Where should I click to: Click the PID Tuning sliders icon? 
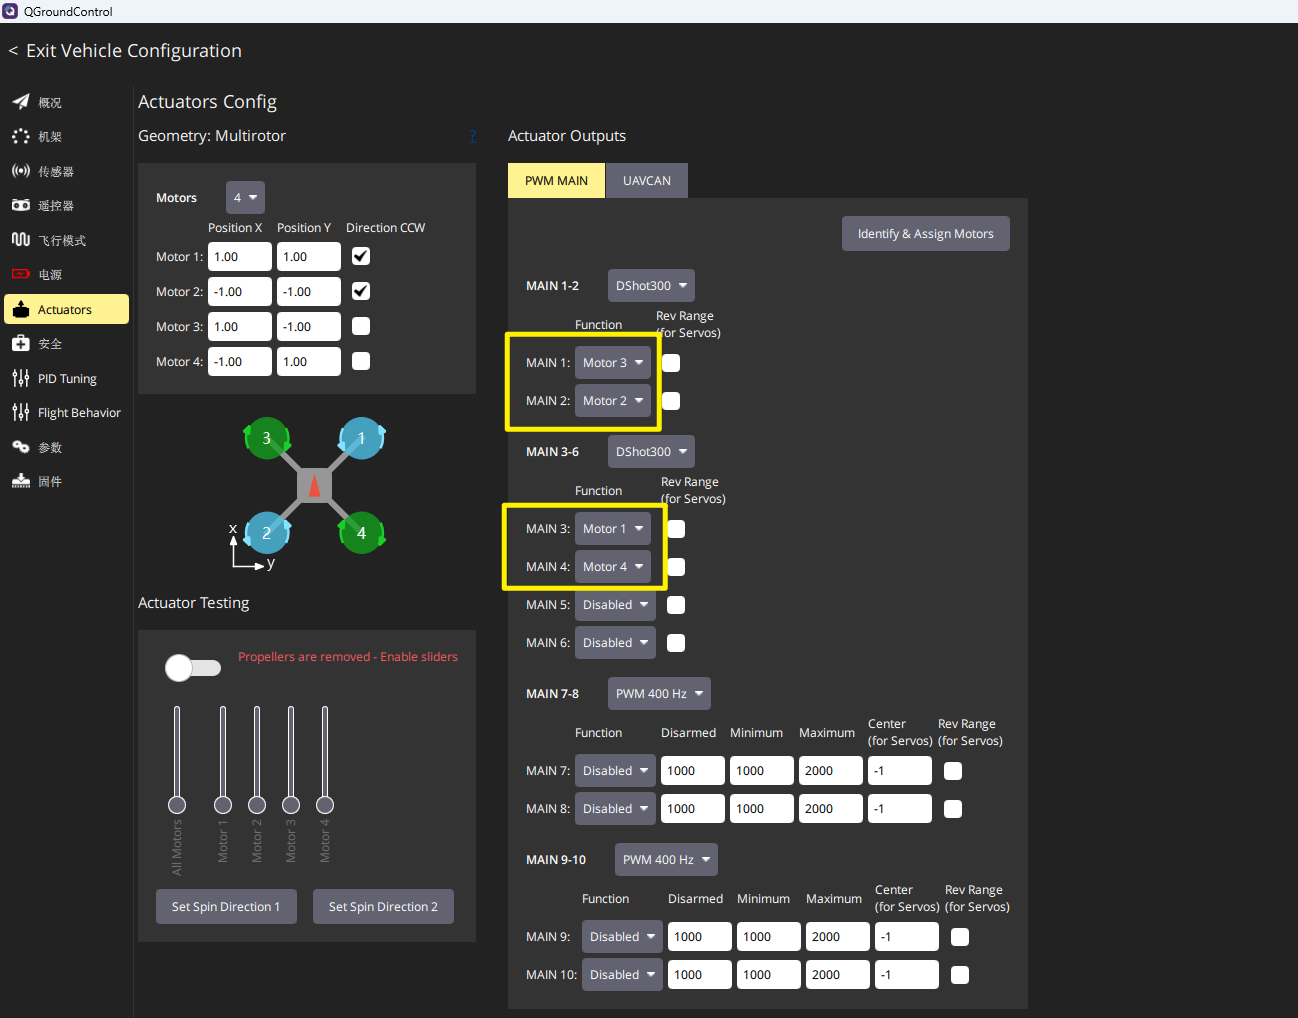(21, 378)
